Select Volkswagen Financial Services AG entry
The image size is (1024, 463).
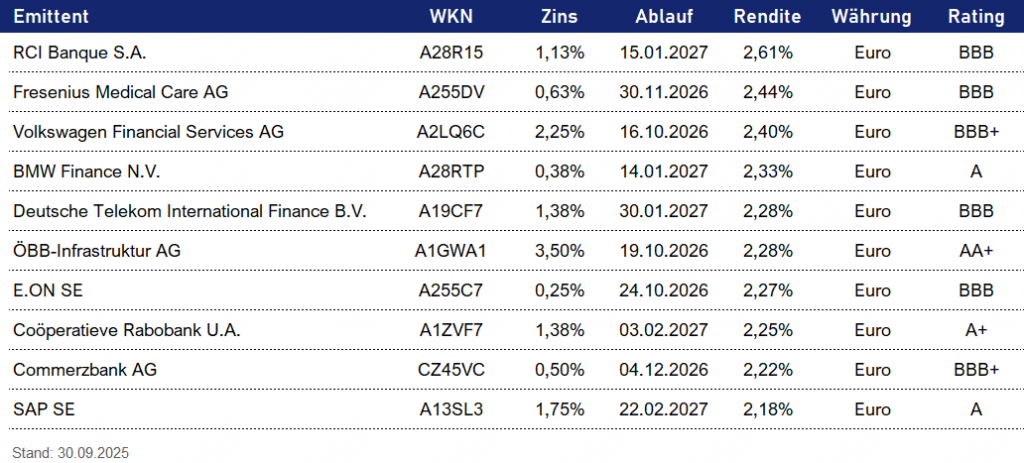point(148,131)
